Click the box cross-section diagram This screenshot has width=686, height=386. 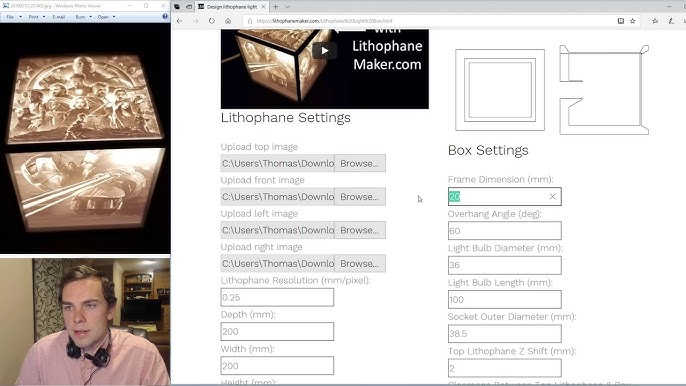[x=604, y=90]
